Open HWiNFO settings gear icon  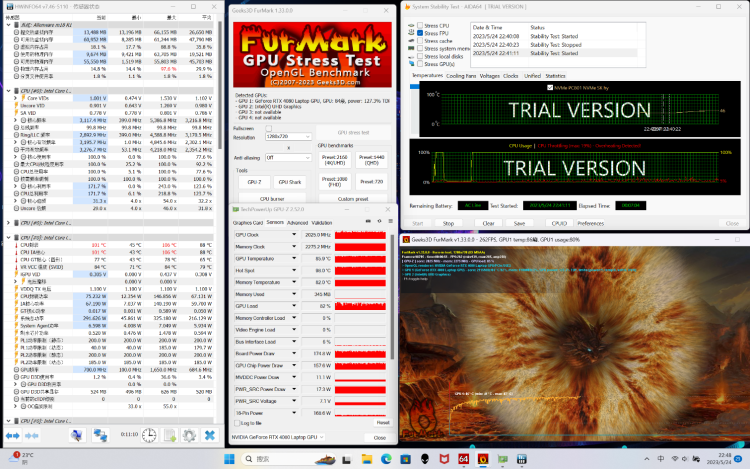(189, 435)
